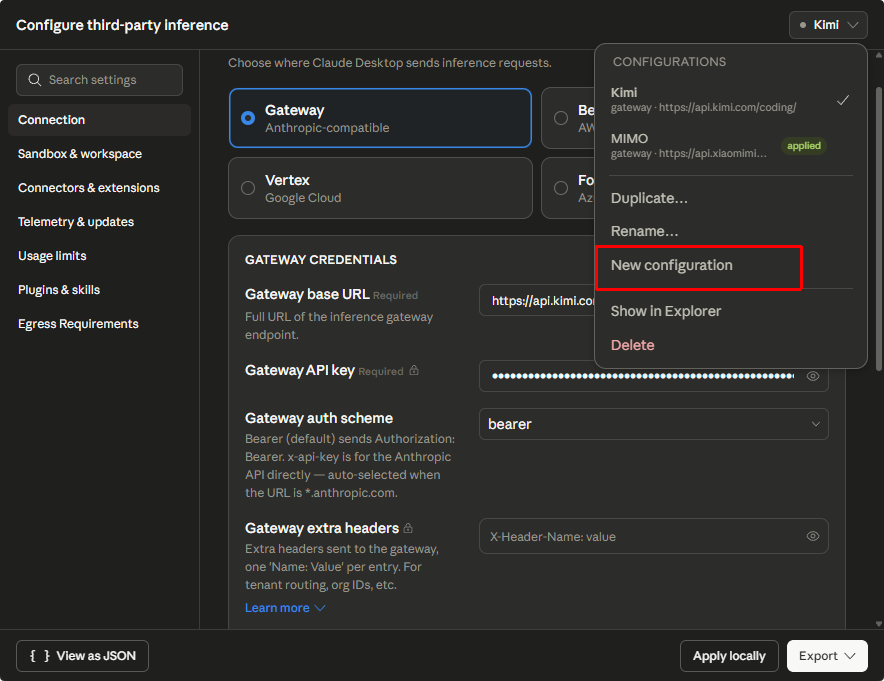Click the magnifier icon in Search settings
This screenshot has height=681, width=884.
[x=34, y=80]
